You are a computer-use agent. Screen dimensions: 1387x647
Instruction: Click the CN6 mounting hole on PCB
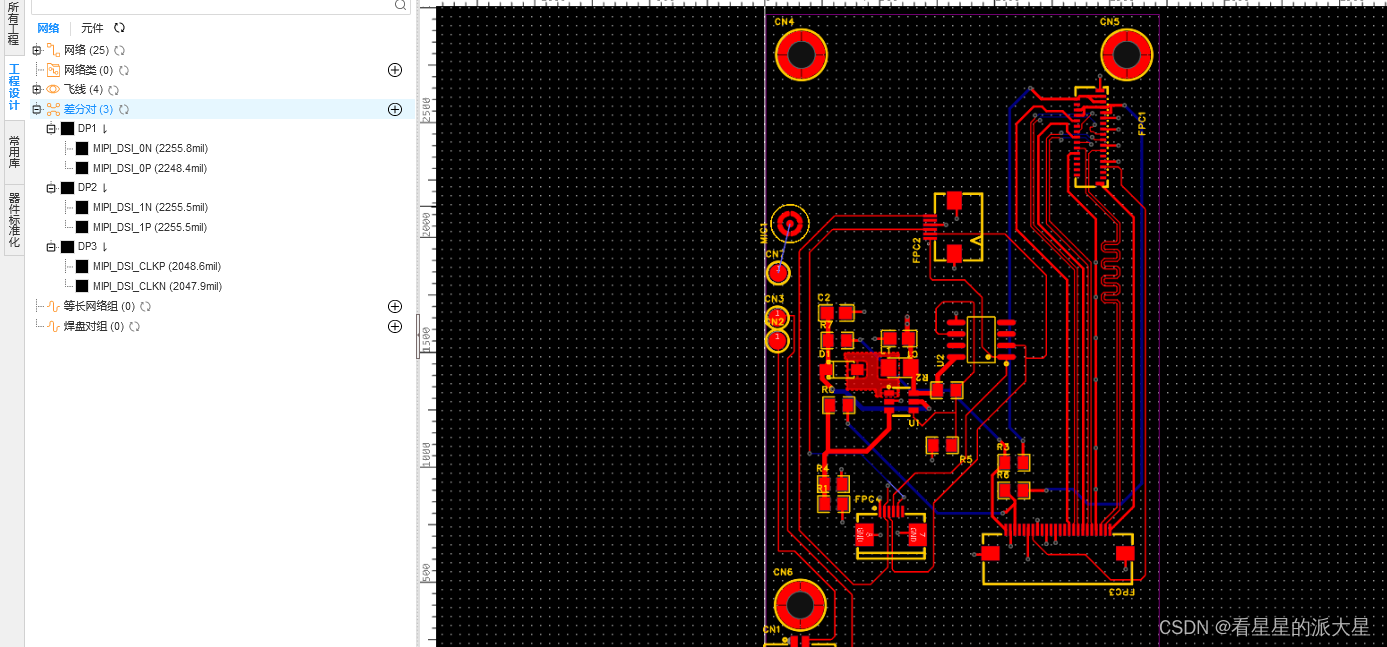(801, 605)
